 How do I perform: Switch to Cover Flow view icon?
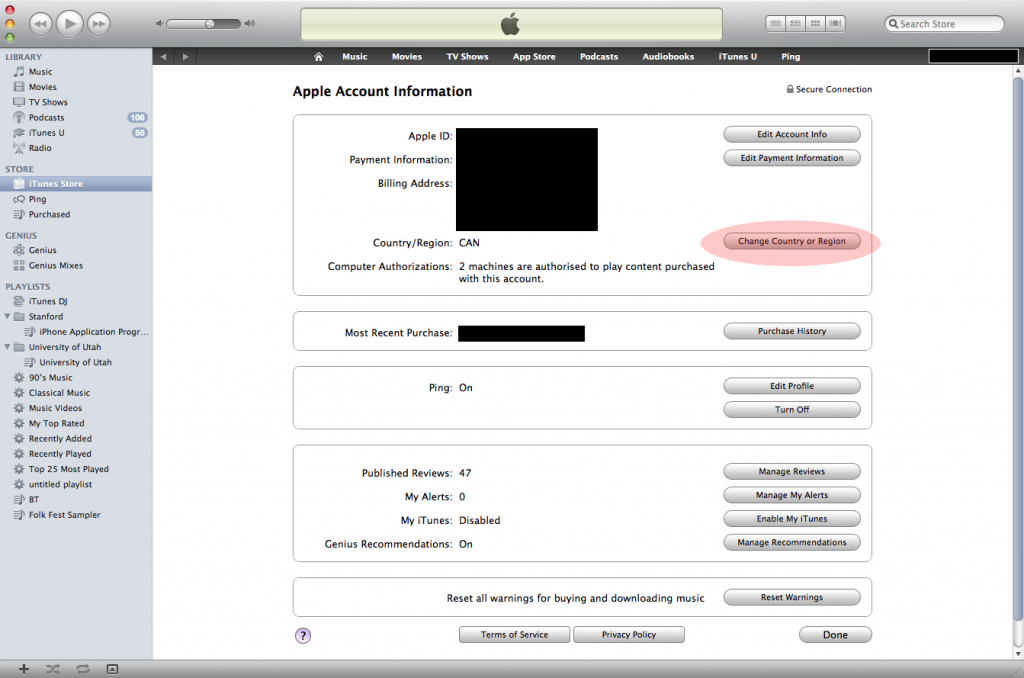(835, 24)
